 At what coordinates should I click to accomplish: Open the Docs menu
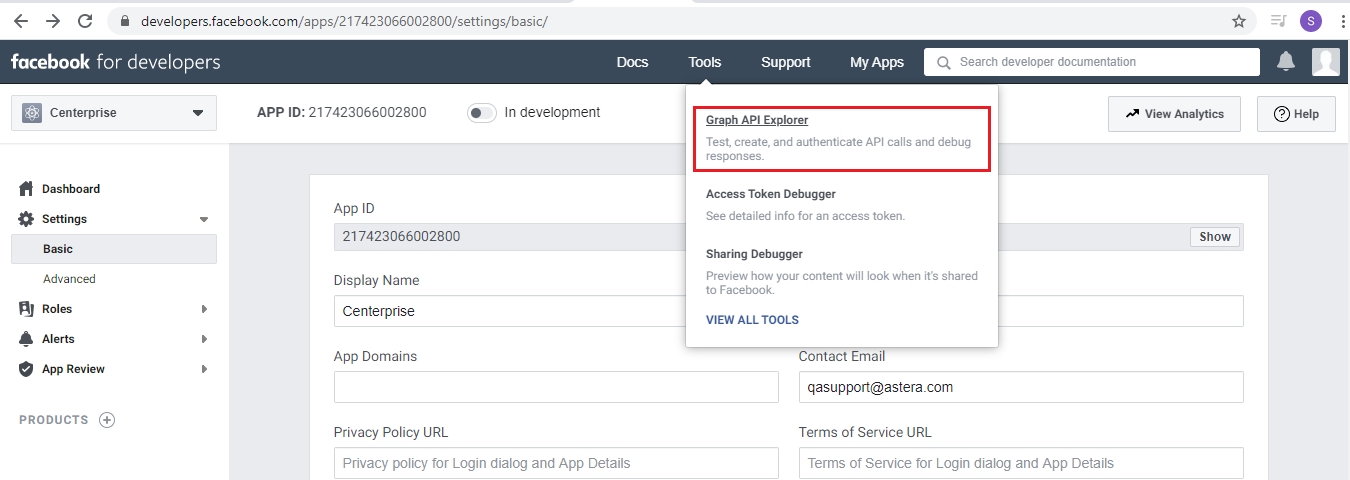tap(632, 62)
